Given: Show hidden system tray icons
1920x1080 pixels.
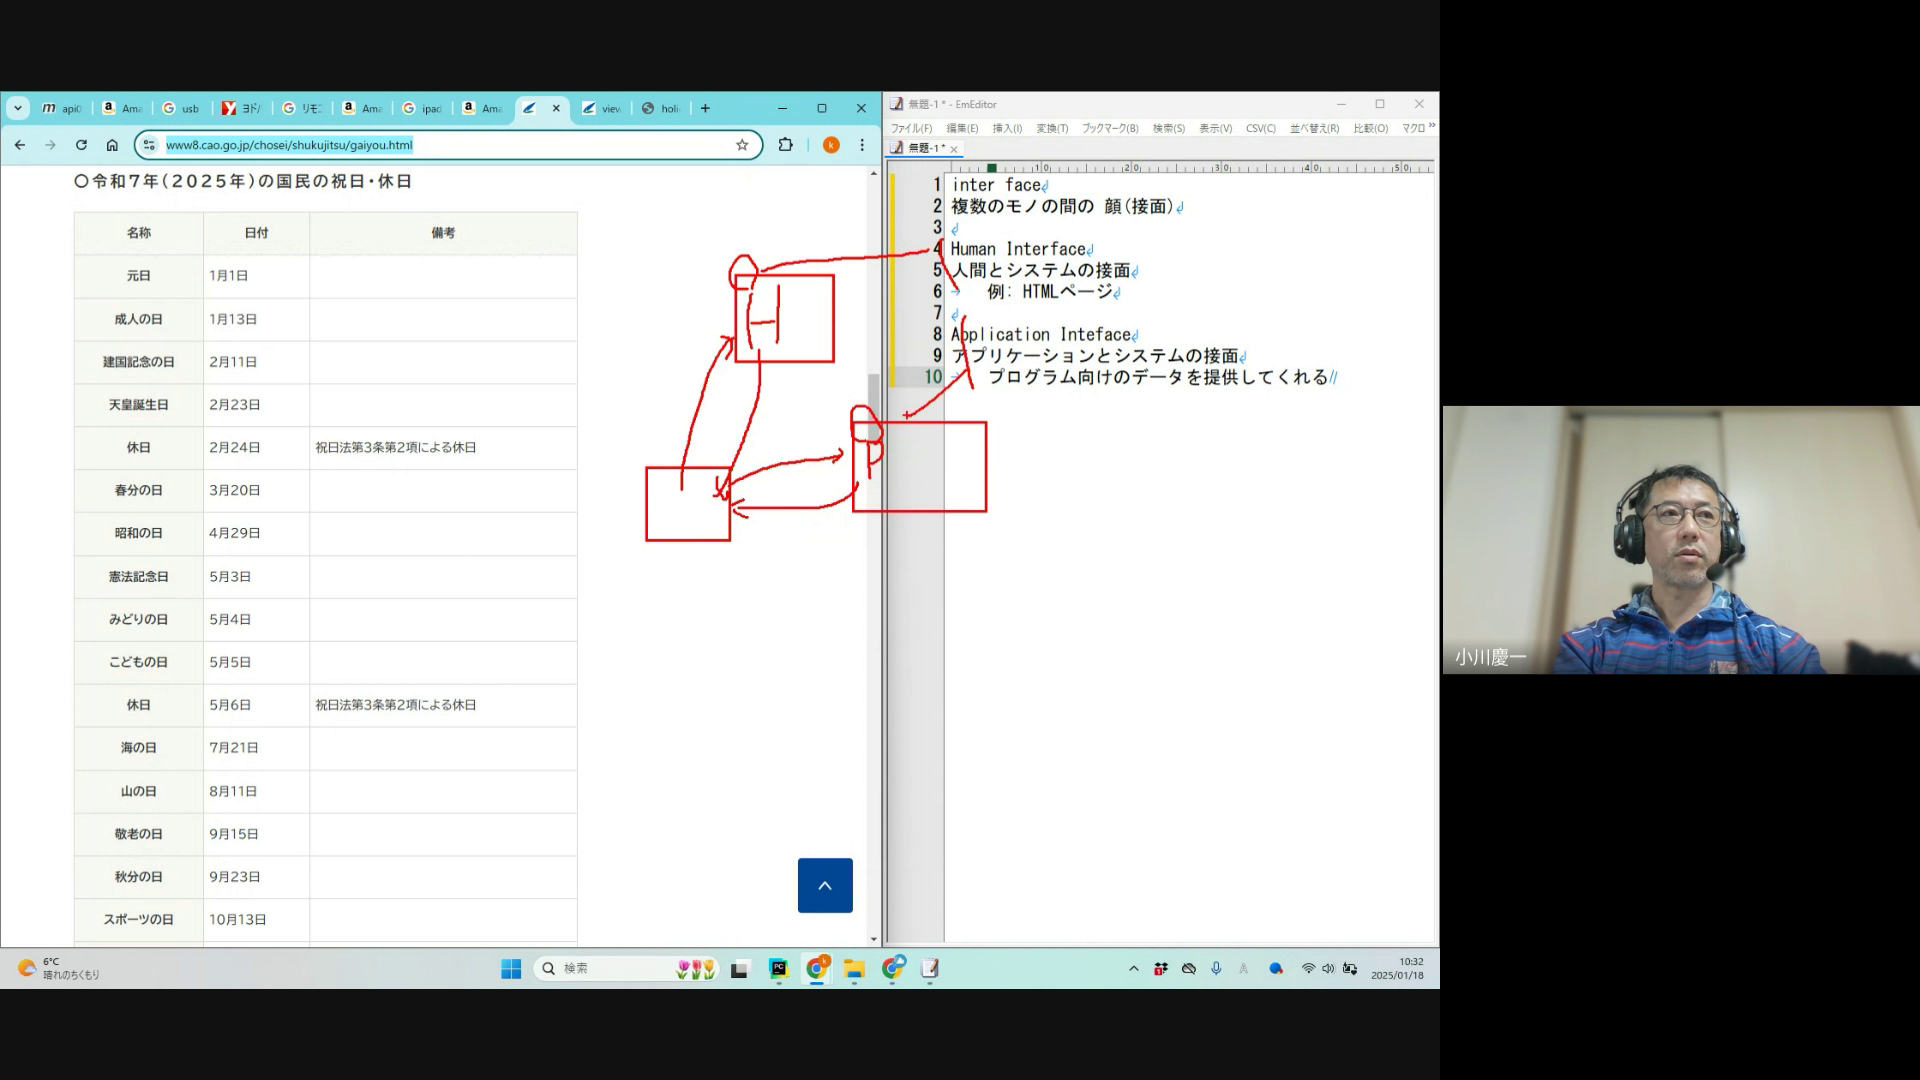Looking at the screenshot, I should click(x=1133, y=968).
